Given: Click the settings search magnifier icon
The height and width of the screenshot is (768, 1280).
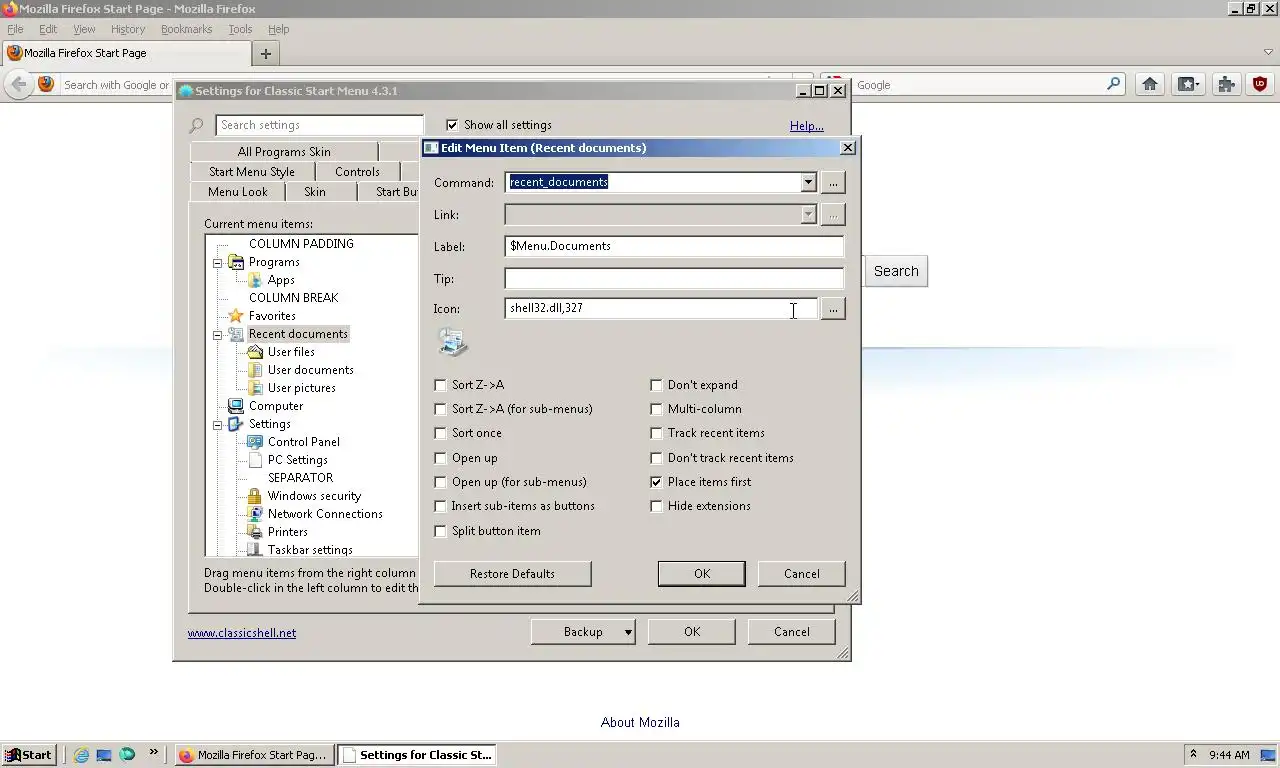Looking at the screenshot, I should tap(197, 125).
